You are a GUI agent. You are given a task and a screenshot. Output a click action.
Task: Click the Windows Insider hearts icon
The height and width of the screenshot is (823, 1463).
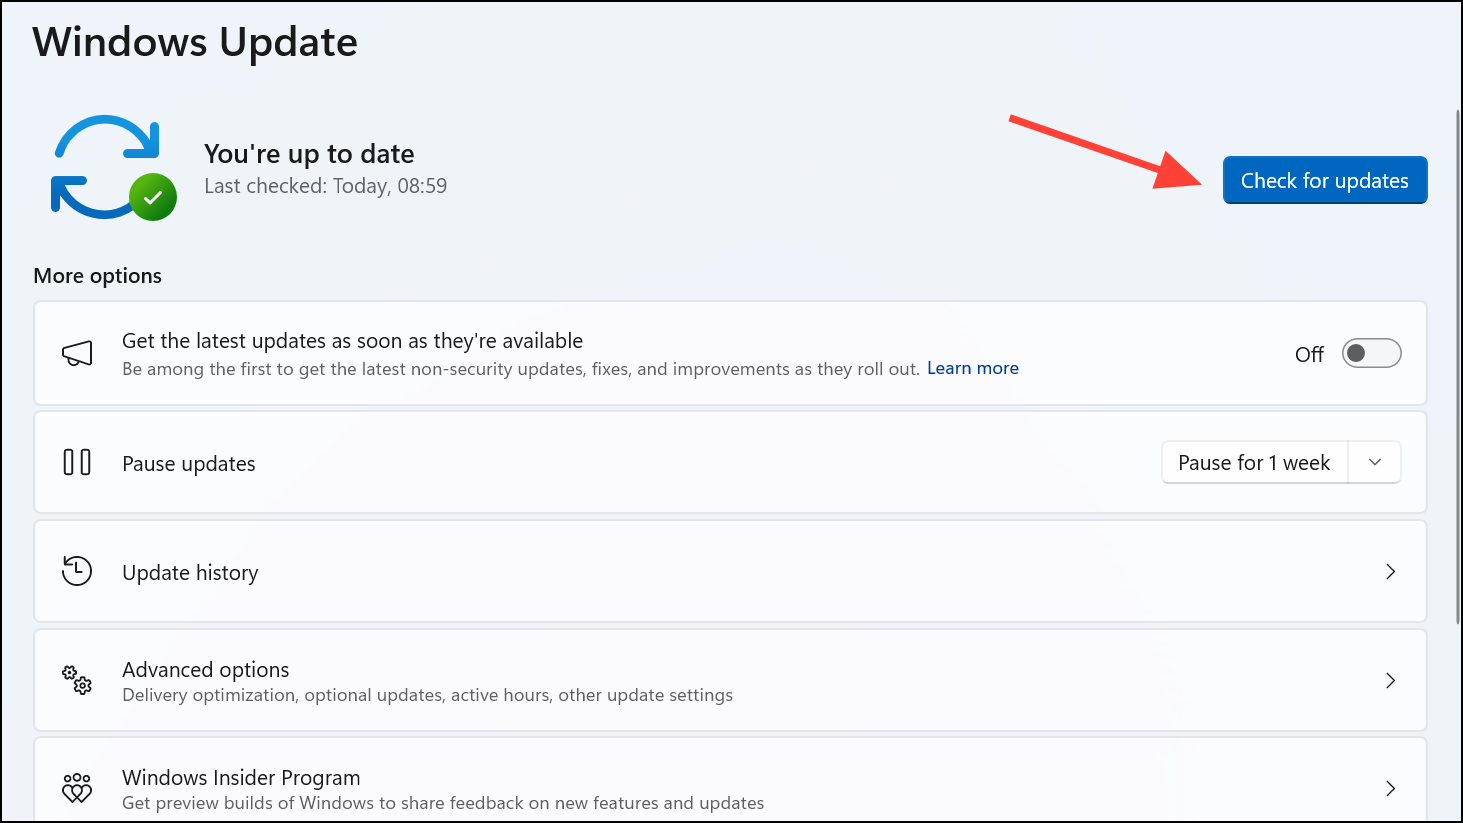pos(77,788)
